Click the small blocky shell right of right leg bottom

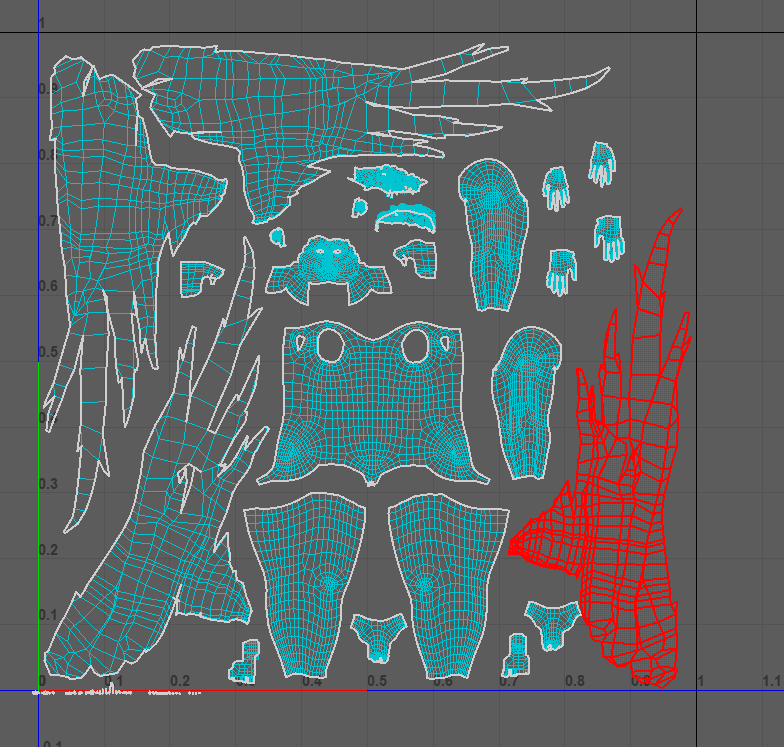[x=516, y=651]
